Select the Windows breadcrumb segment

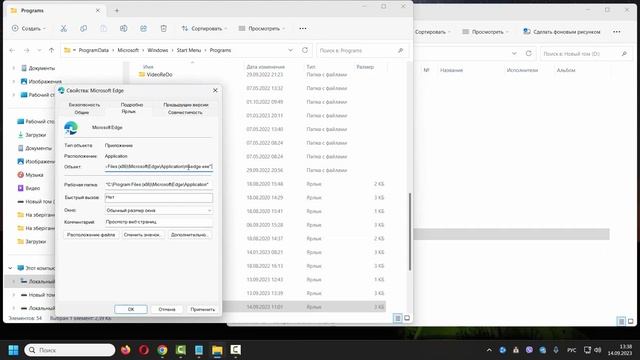(x=158, y=50)
